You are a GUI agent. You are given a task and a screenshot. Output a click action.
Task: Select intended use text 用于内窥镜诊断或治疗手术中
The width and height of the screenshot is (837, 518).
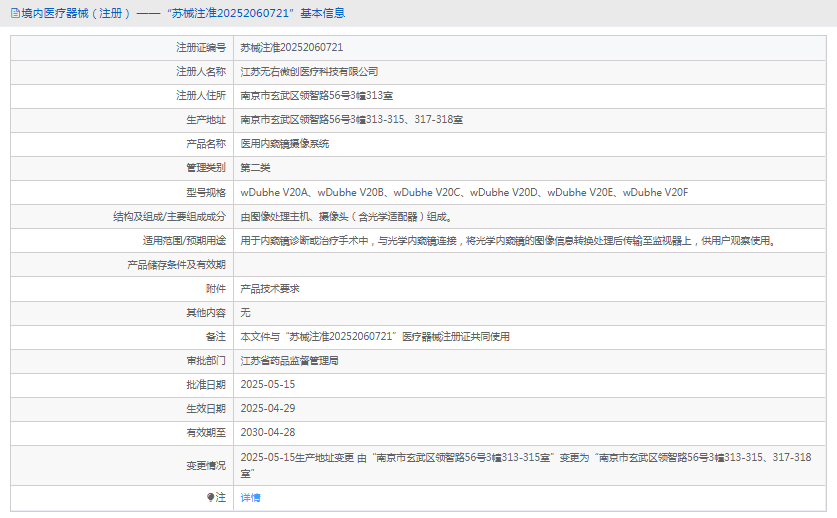pos(508,241)
